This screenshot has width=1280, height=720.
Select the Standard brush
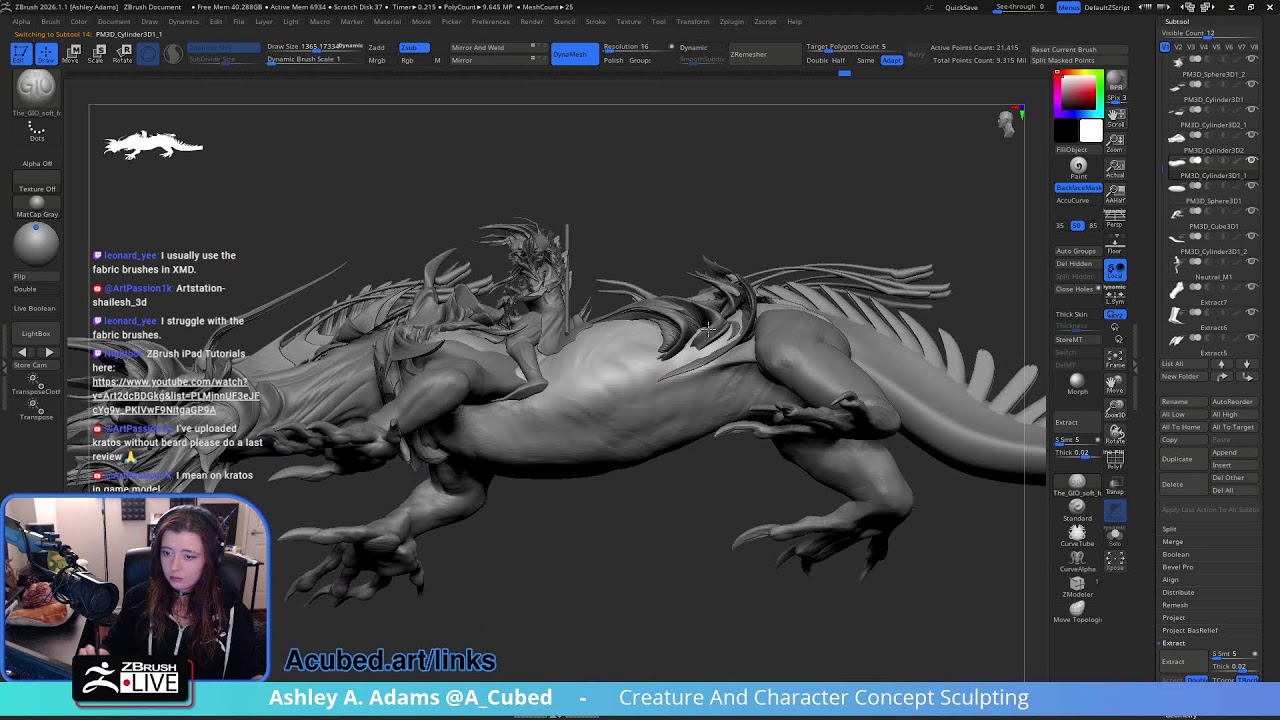[x=1077, y=510]
